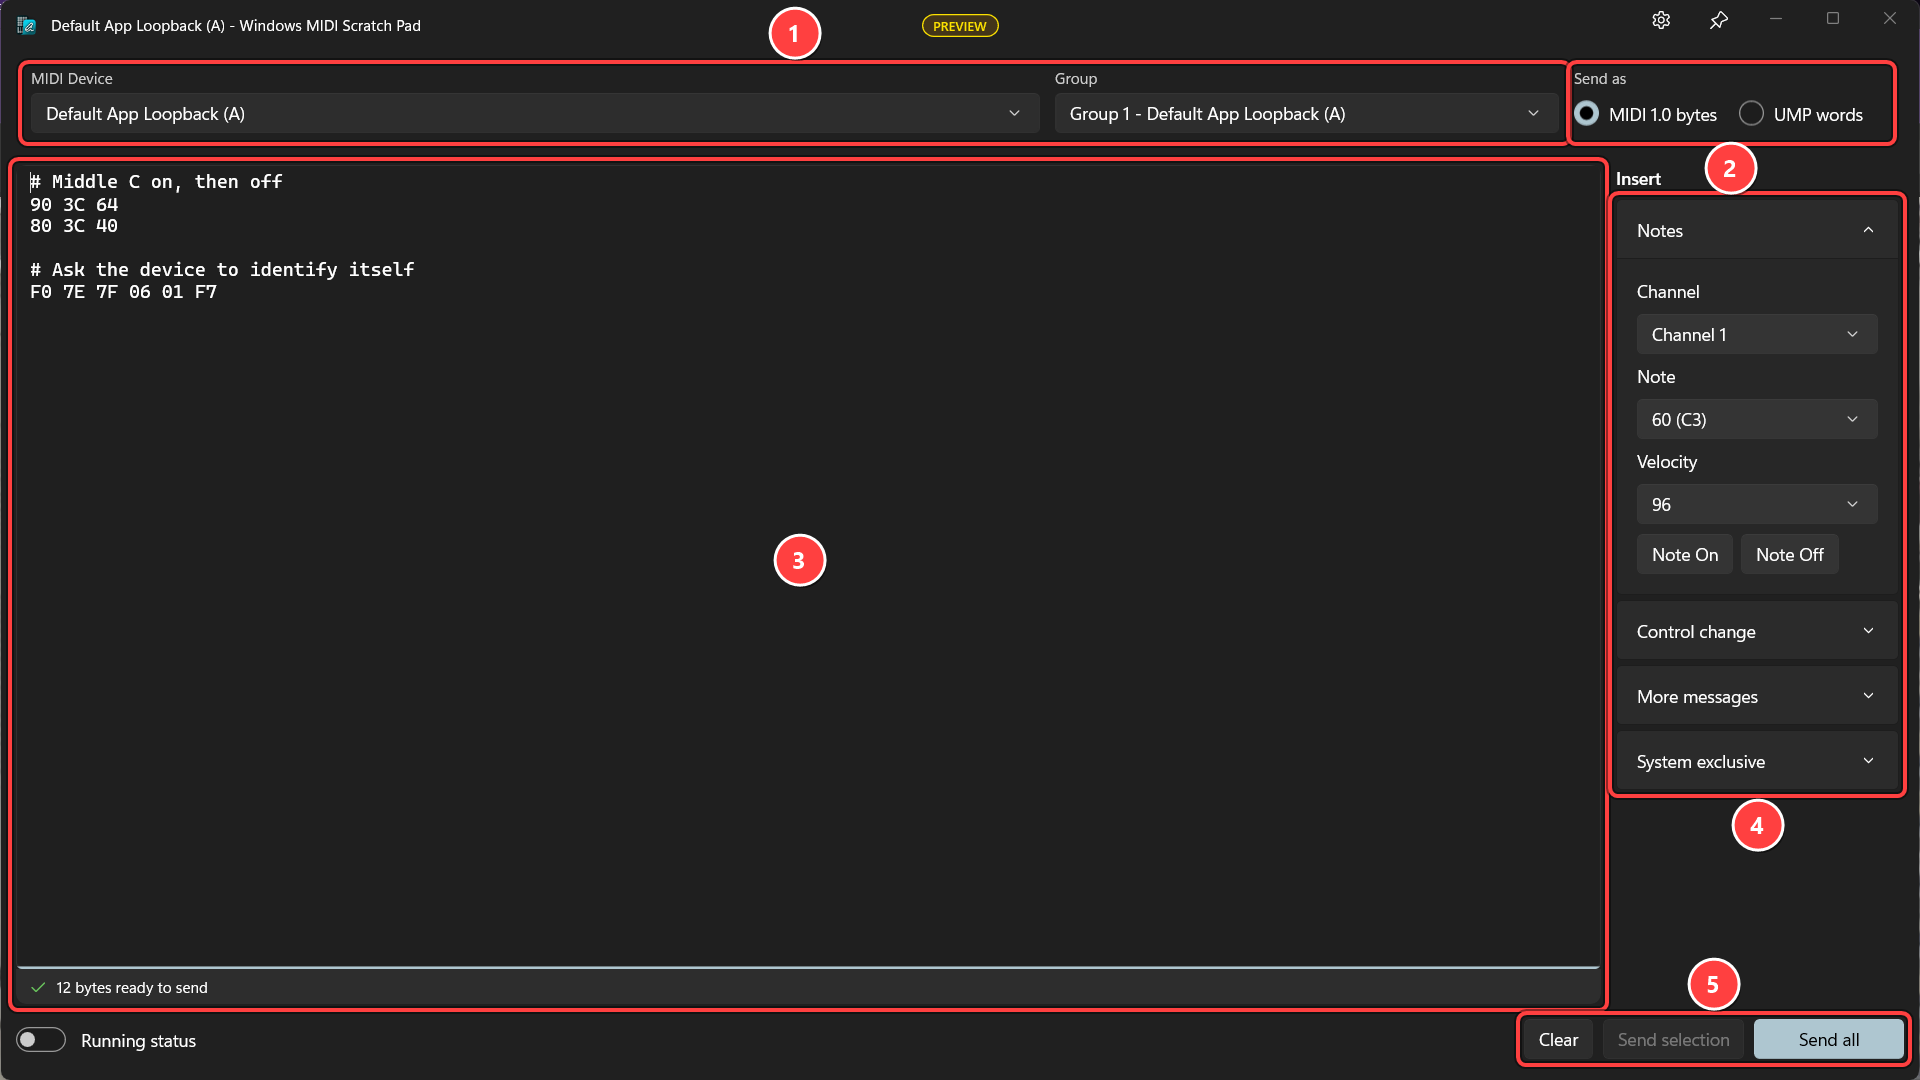Viewport: 1920px width, 1080px height.
Task: Click the green checkmark status icon
Action: coord(38,988)
